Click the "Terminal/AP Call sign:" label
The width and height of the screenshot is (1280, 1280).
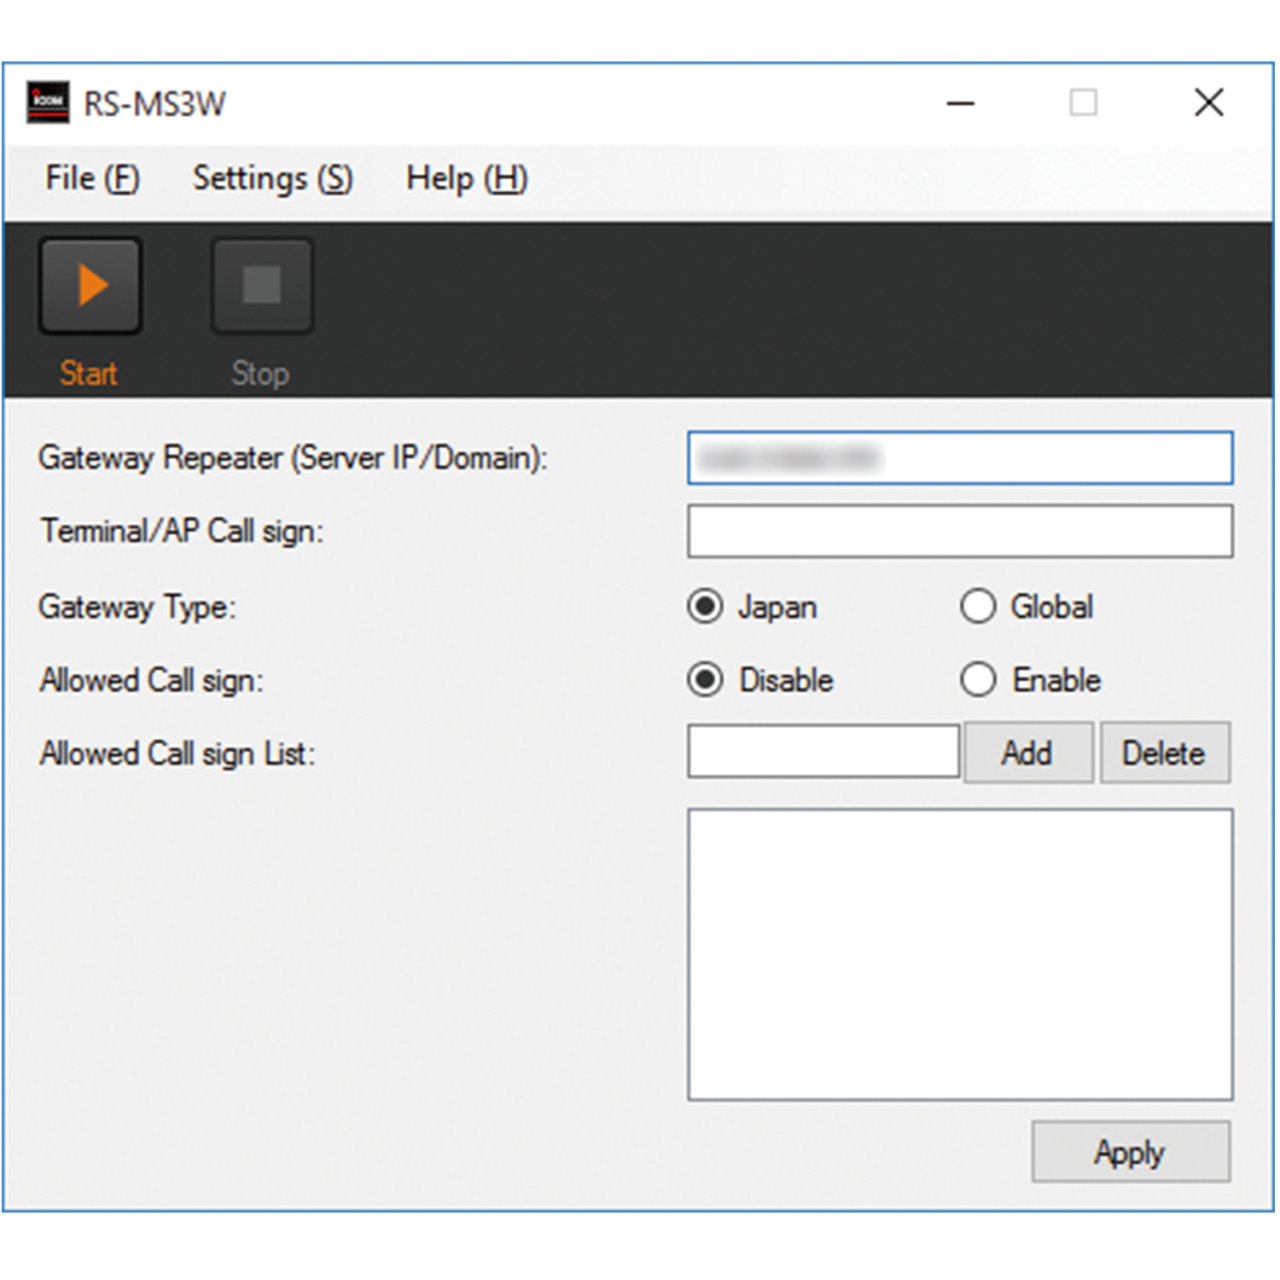(182, 531)
